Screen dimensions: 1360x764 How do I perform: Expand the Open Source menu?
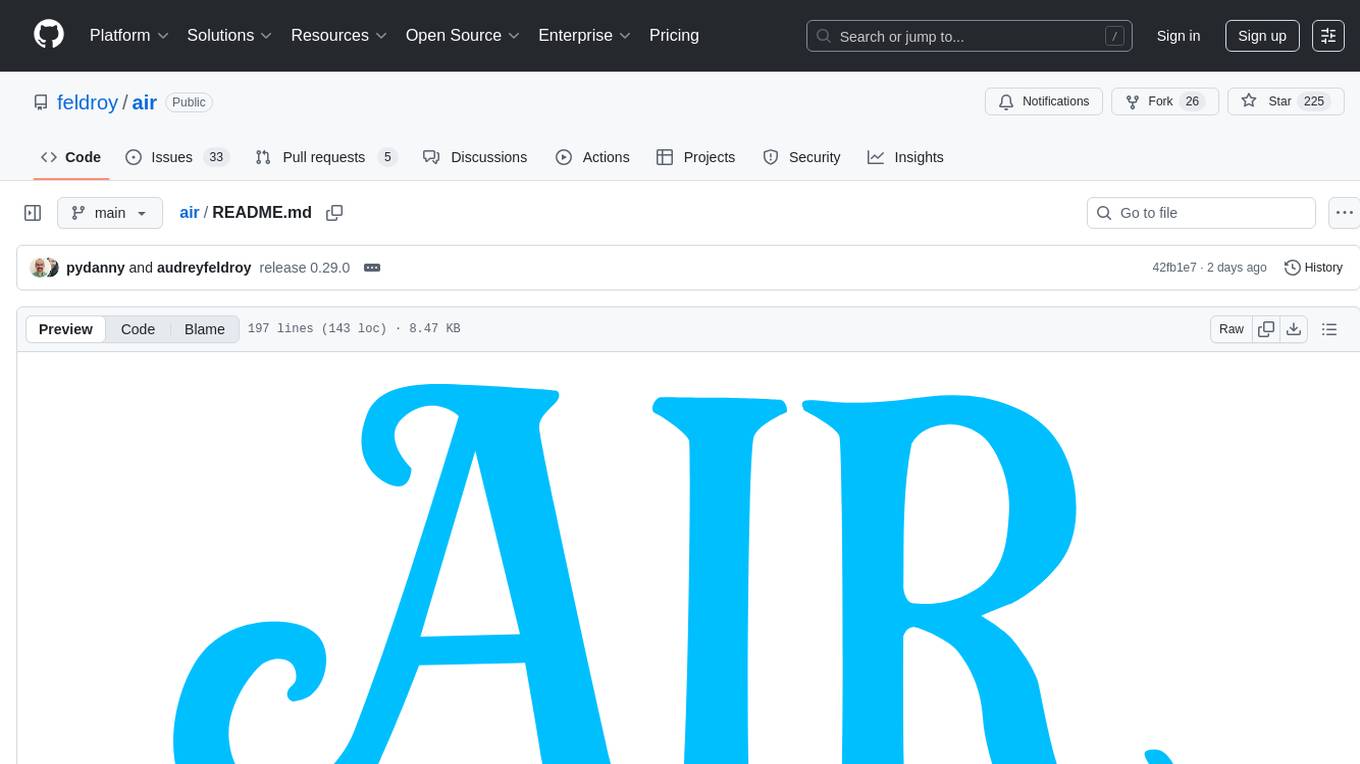point(462,35)
